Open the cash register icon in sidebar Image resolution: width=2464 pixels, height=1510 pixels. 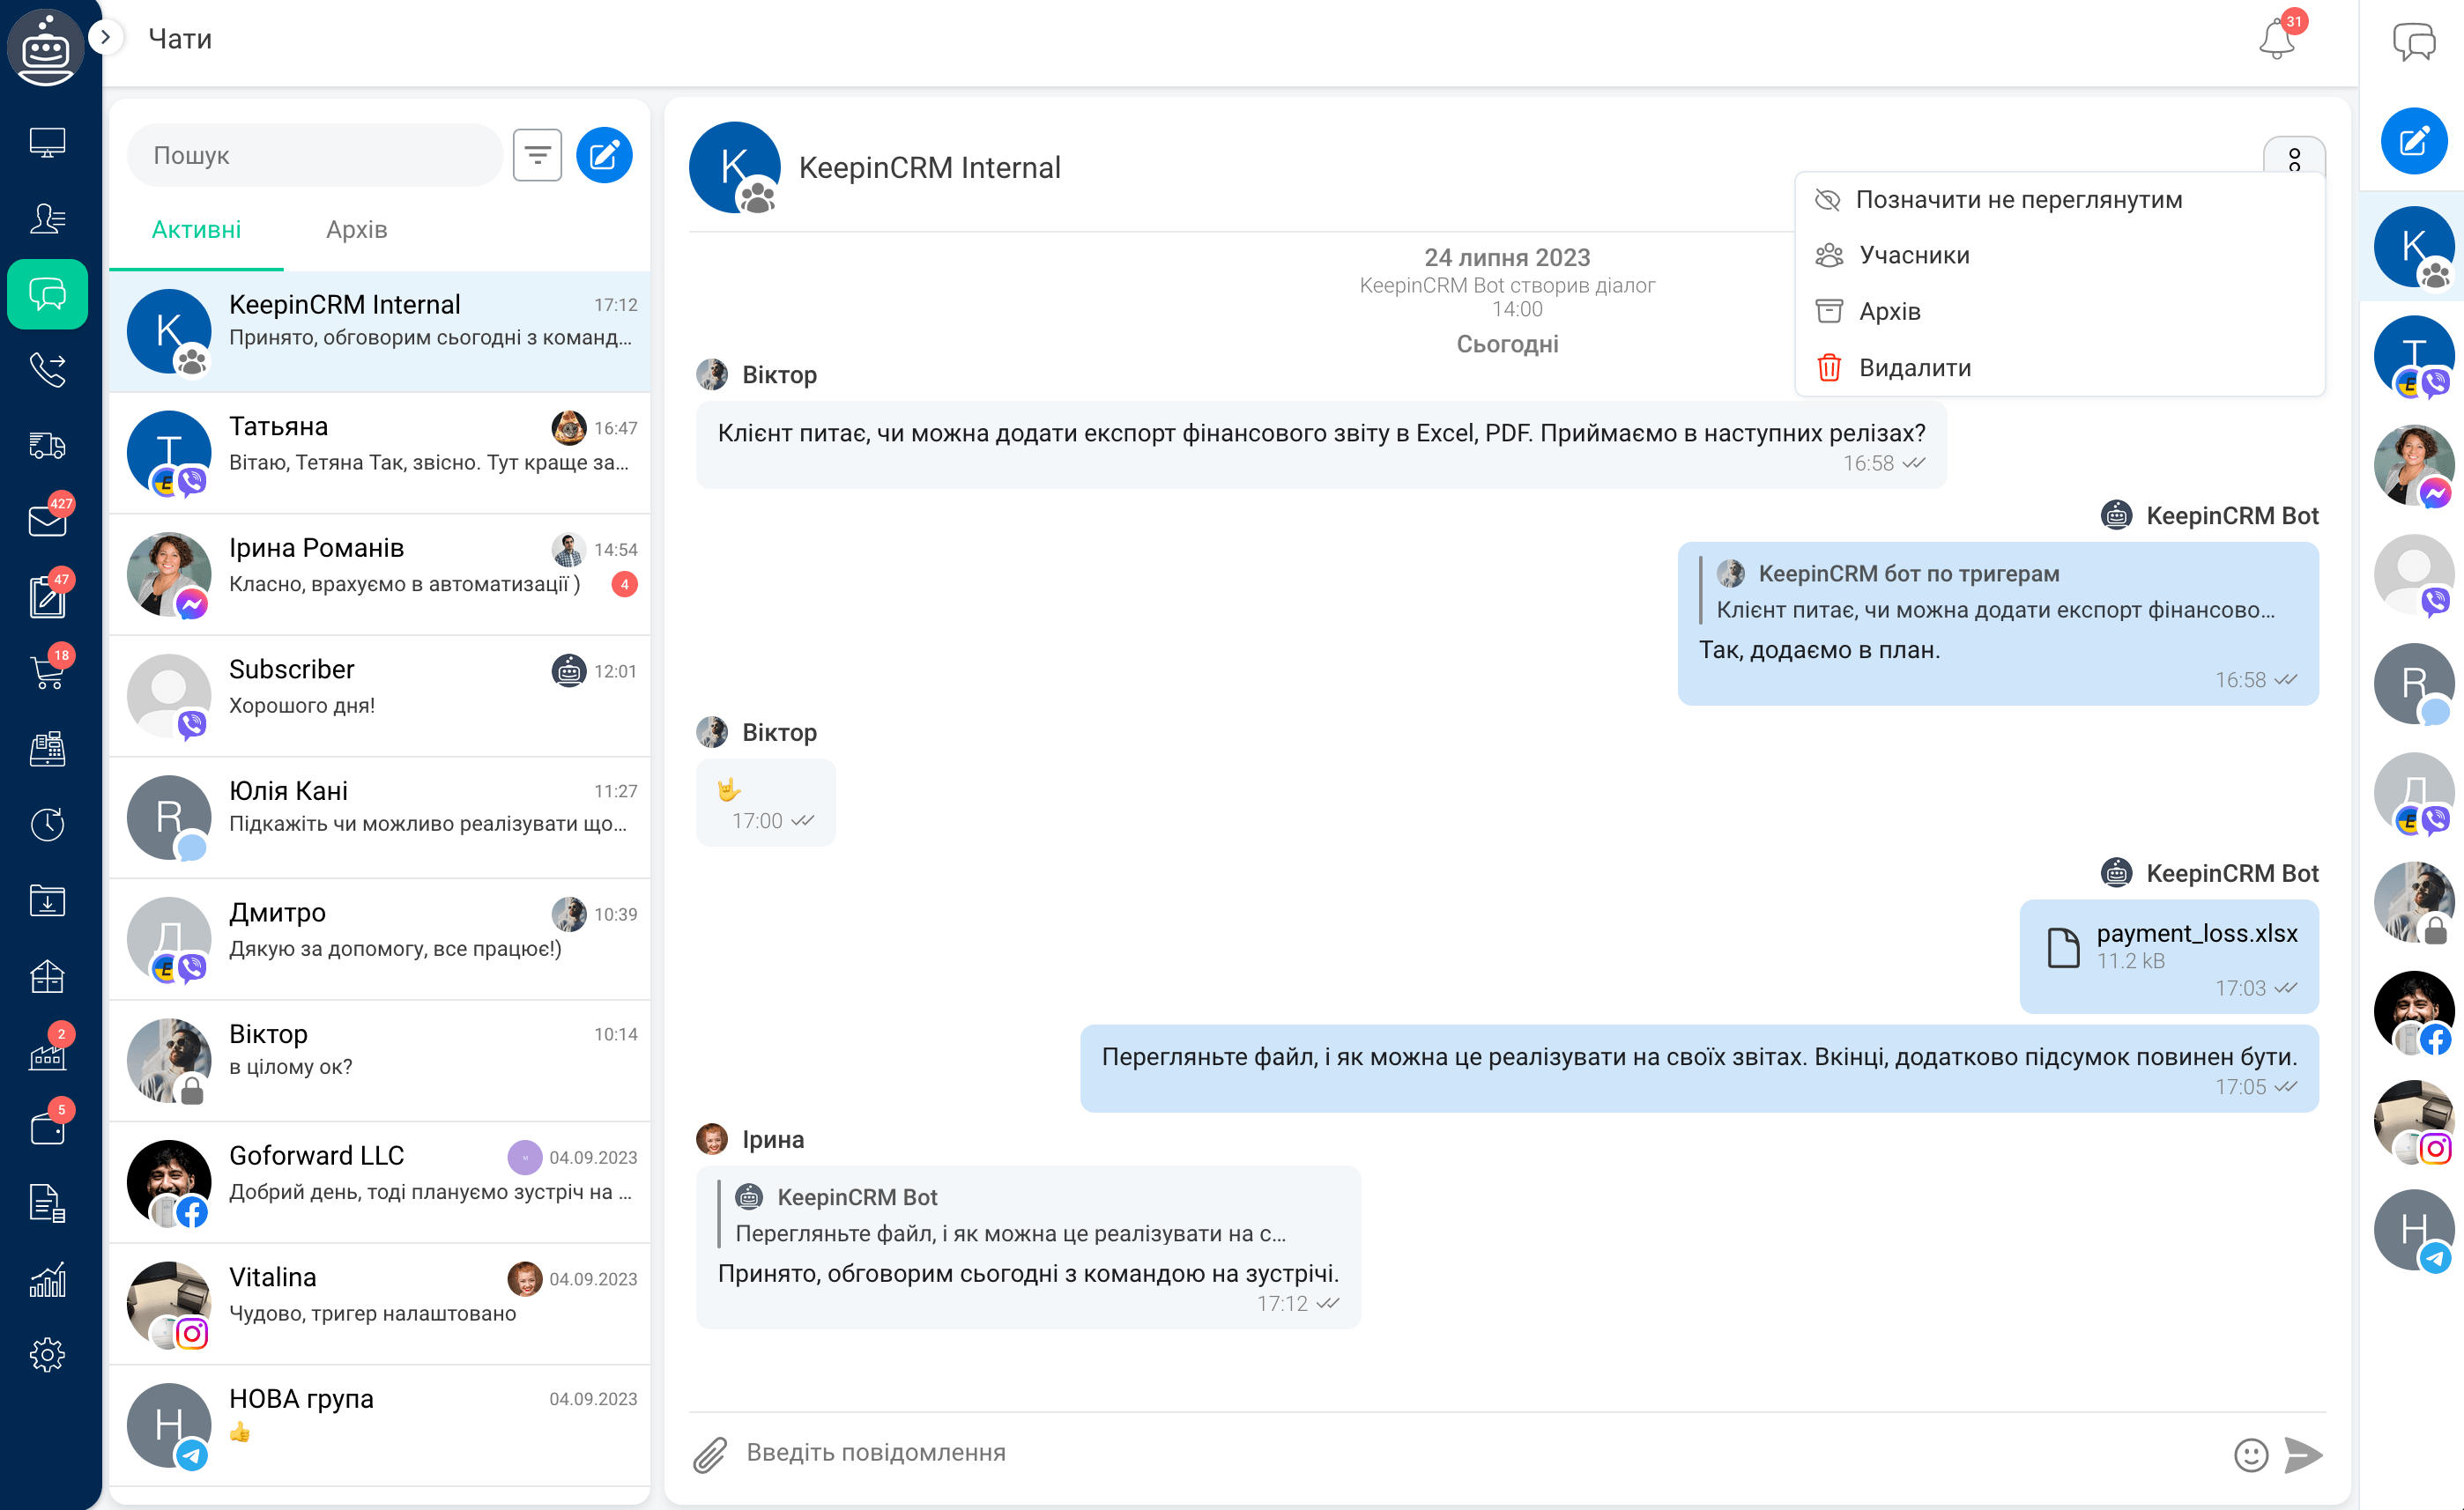47,748
